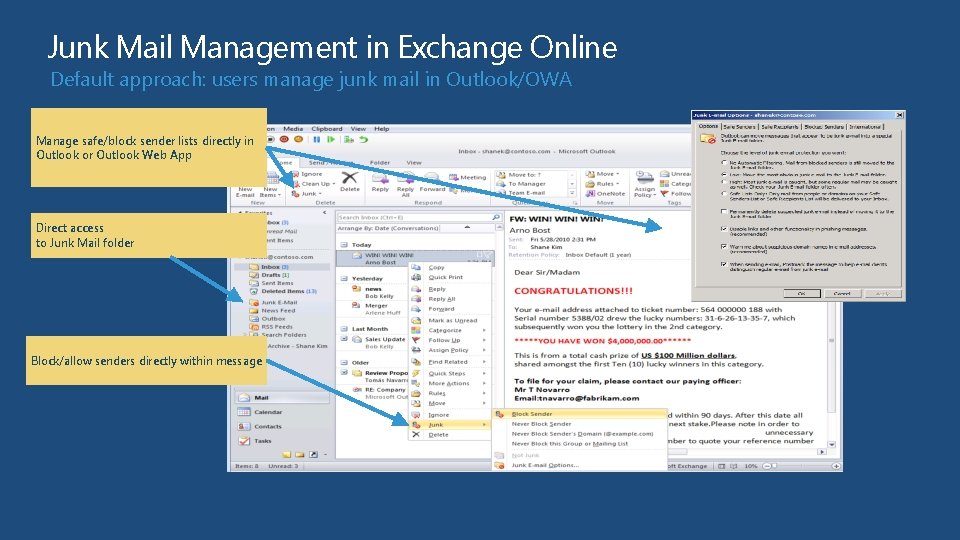960x540 pixels.
Task: Click the Ignore button in Delete group
Action: point(307,174)
